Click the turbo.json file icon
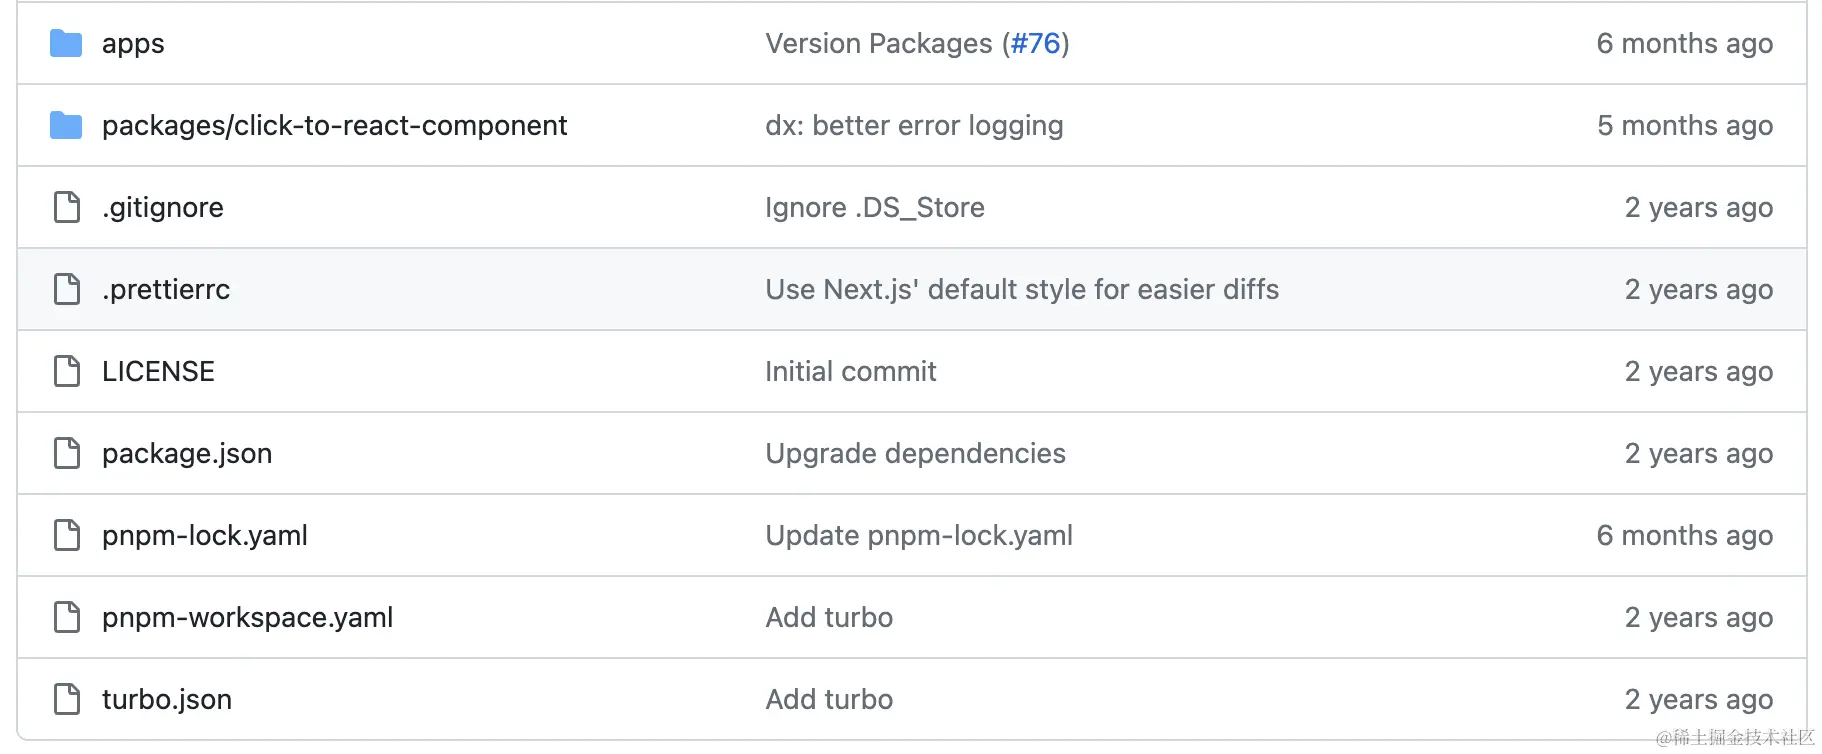1822x754 pixels. click(67, 699)
